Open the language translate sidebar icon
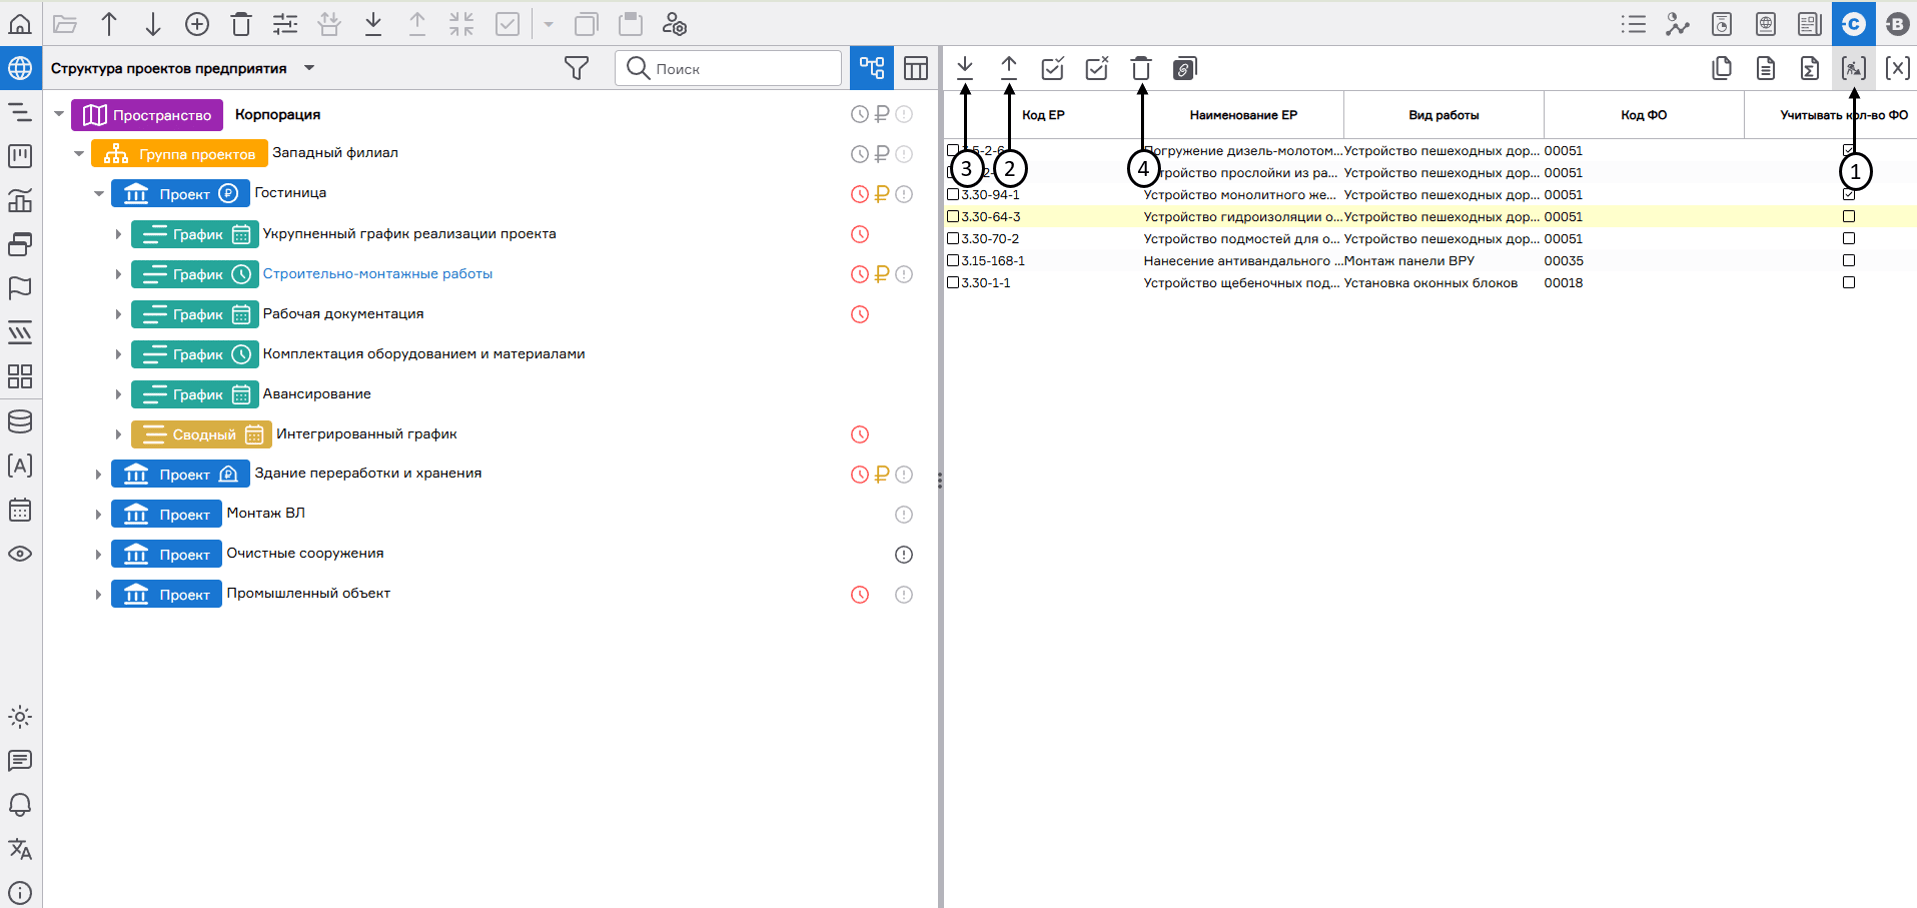Screen dimensions: 1917x908 point(20,849)
